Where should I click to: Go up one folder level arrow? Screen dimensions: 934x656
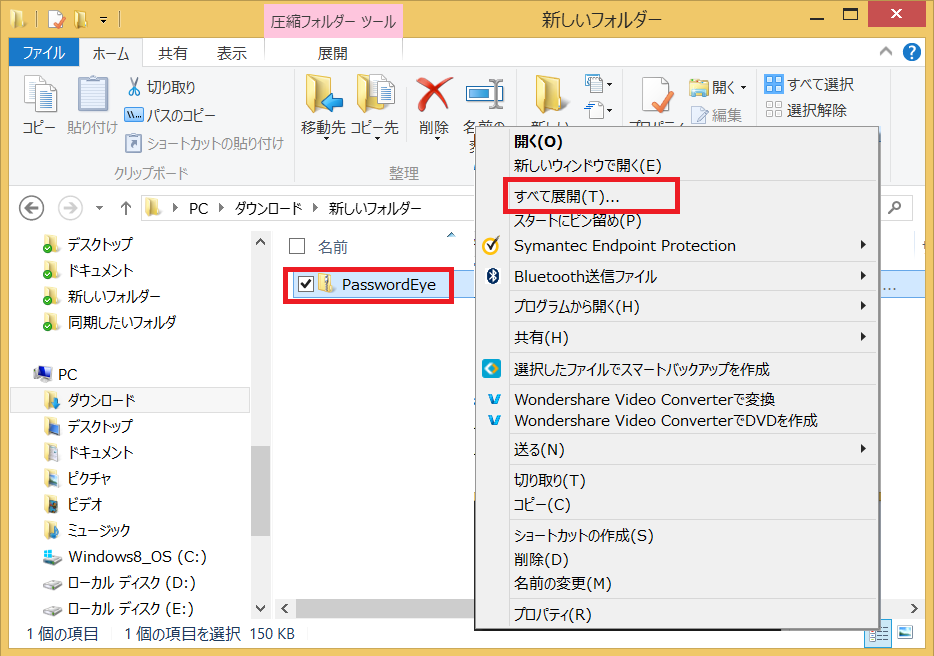tap(125, 208)
